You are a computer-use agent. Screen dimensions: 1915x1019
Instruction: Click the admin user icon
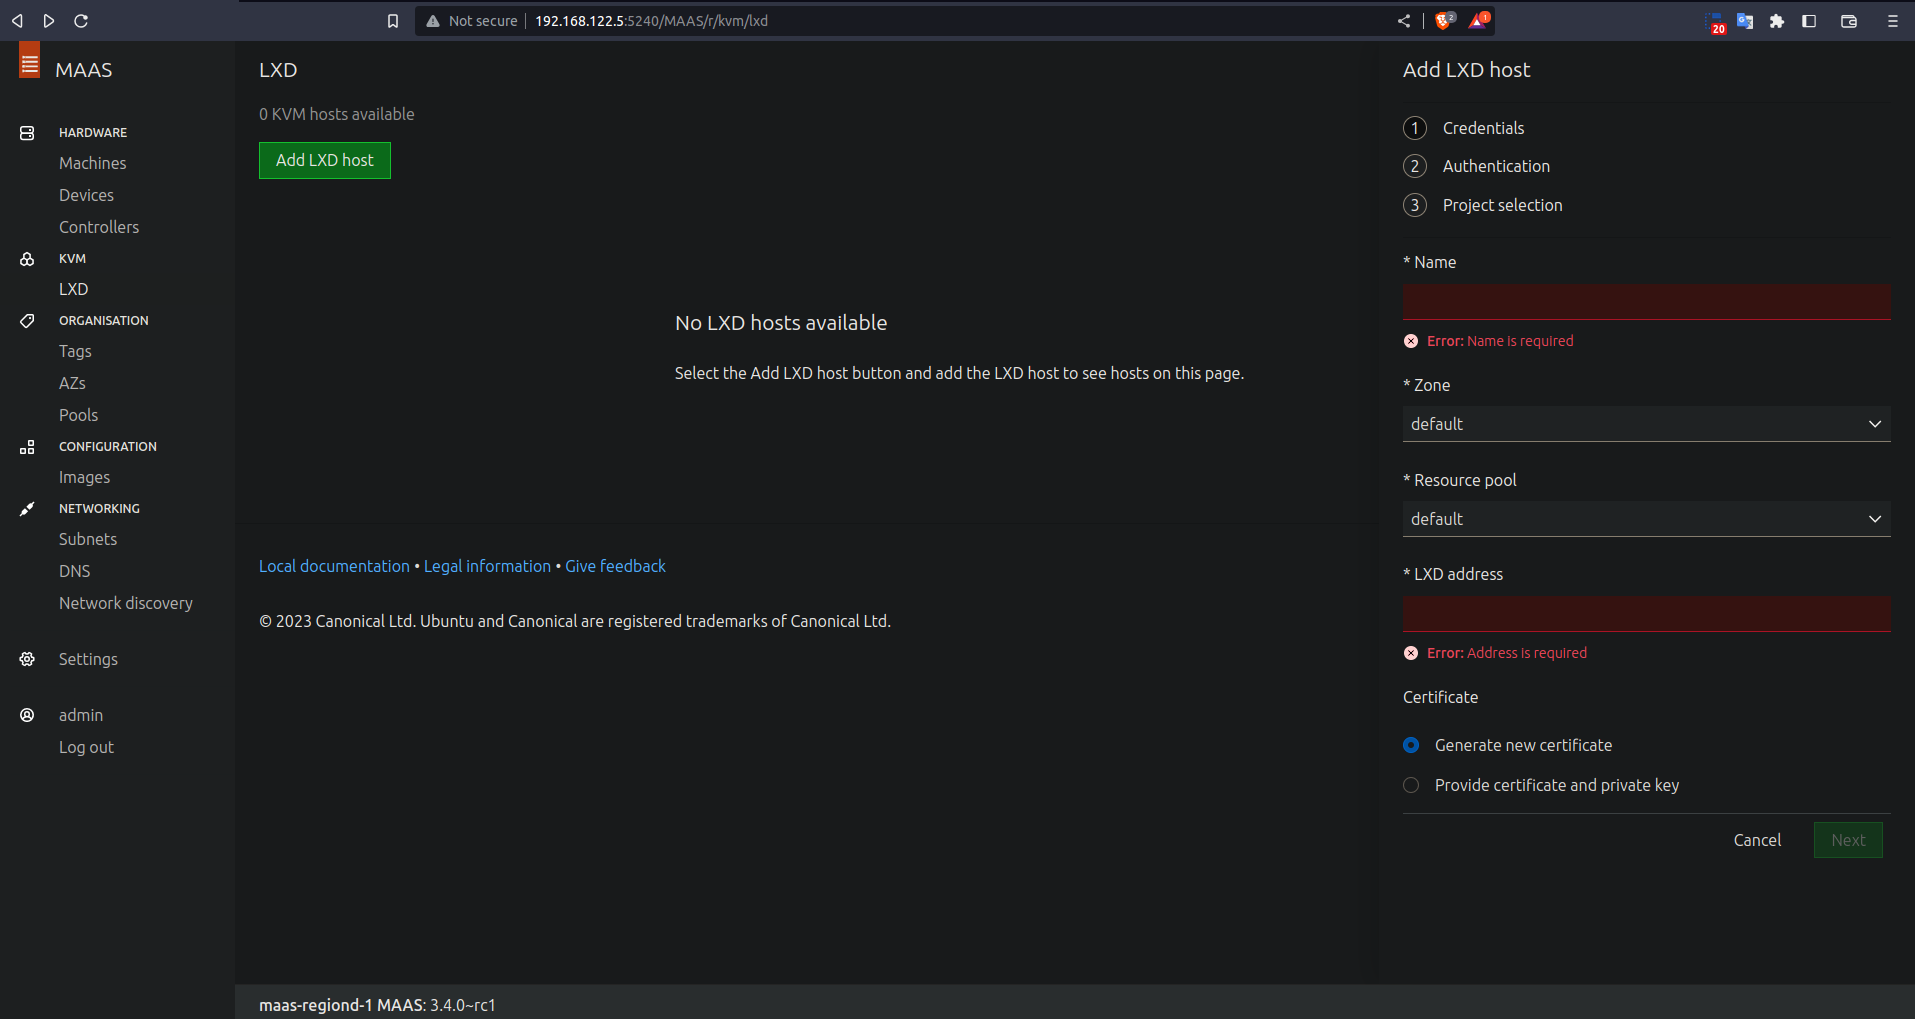pos(27,715)
